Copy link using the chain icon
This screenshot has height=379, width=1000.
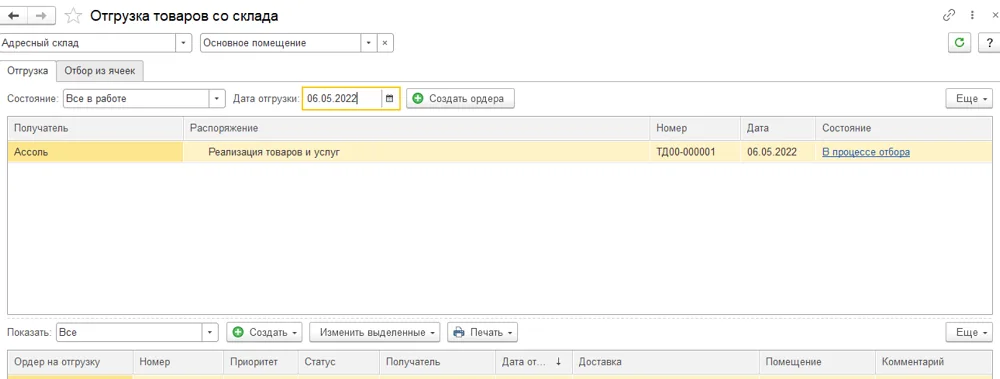point(949,15)
